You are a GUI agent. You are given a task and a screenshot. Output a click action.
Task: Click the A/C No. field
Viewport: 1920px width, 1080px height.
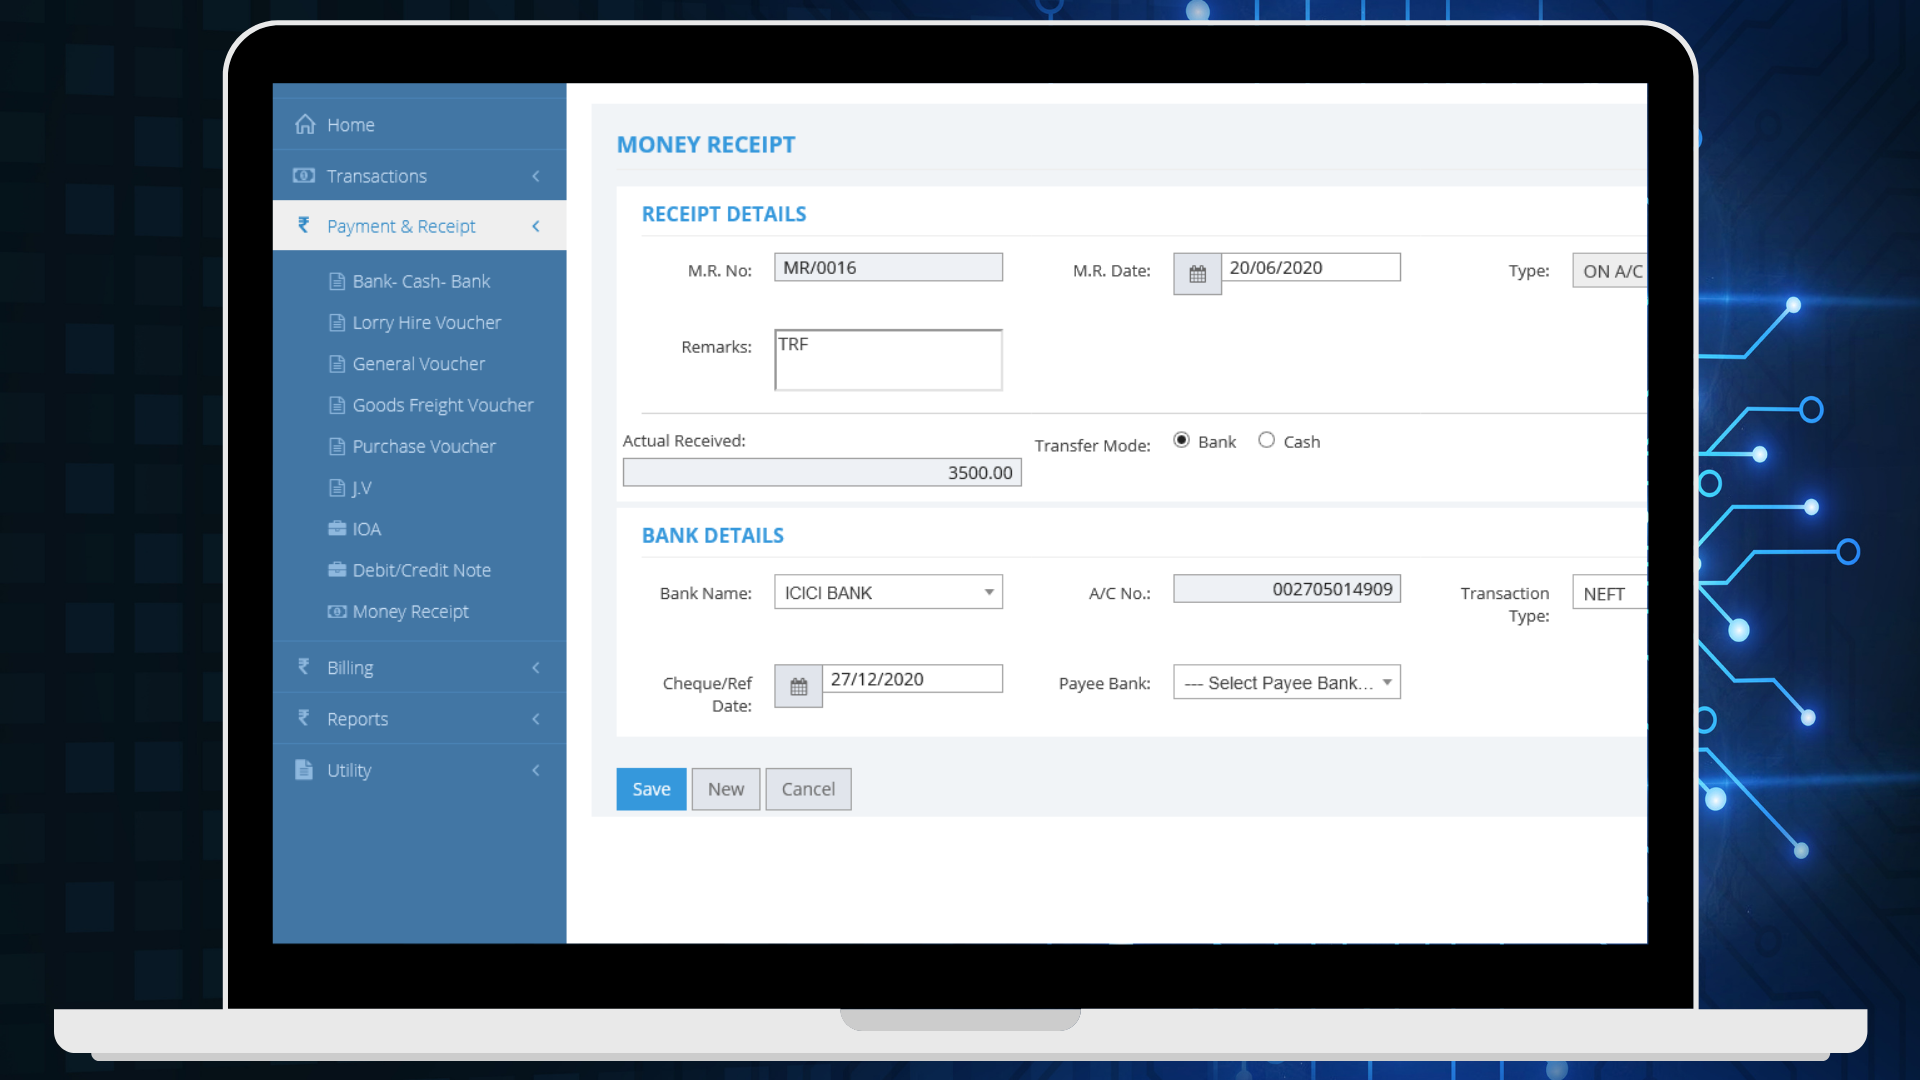1287,588
